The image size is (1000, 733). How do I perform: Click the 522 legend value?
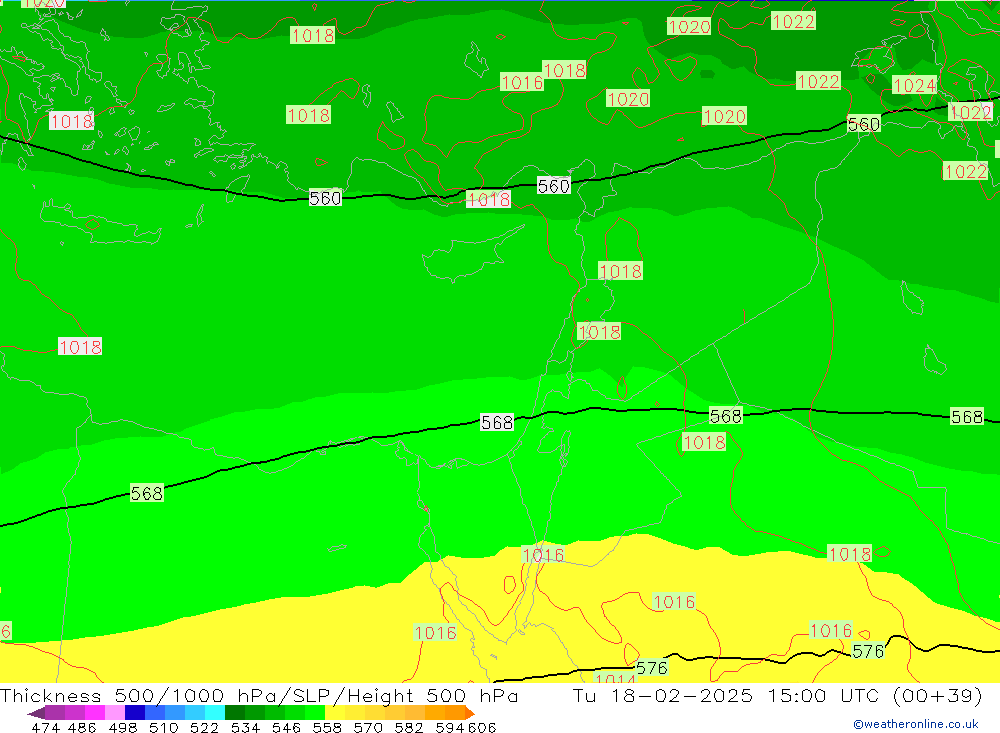tap(204, 727)
